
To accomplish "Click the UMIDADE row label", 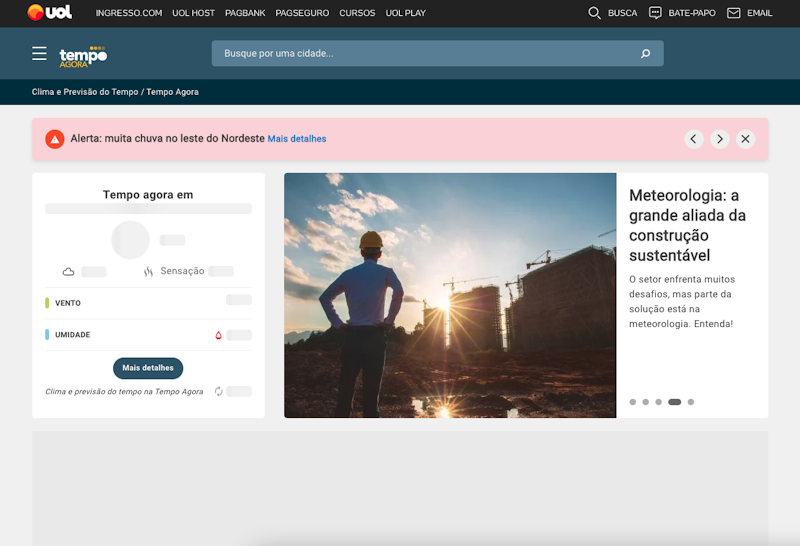I will click(72, 335).
